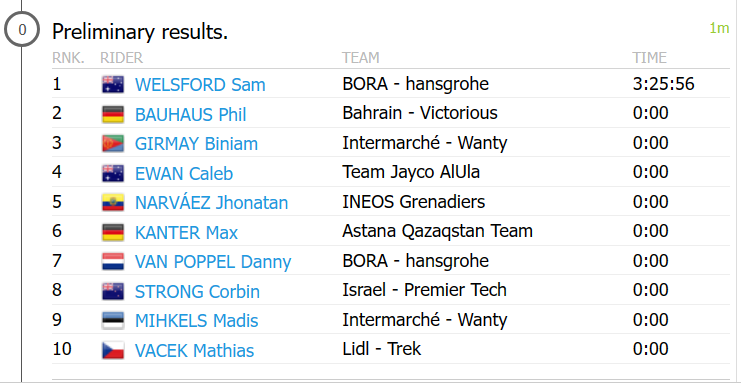The height and width of the screenshot is (385, 741).
Task: Visit NARVÁEZ Jhonatan profile link
Action: [x=211, y=203]
